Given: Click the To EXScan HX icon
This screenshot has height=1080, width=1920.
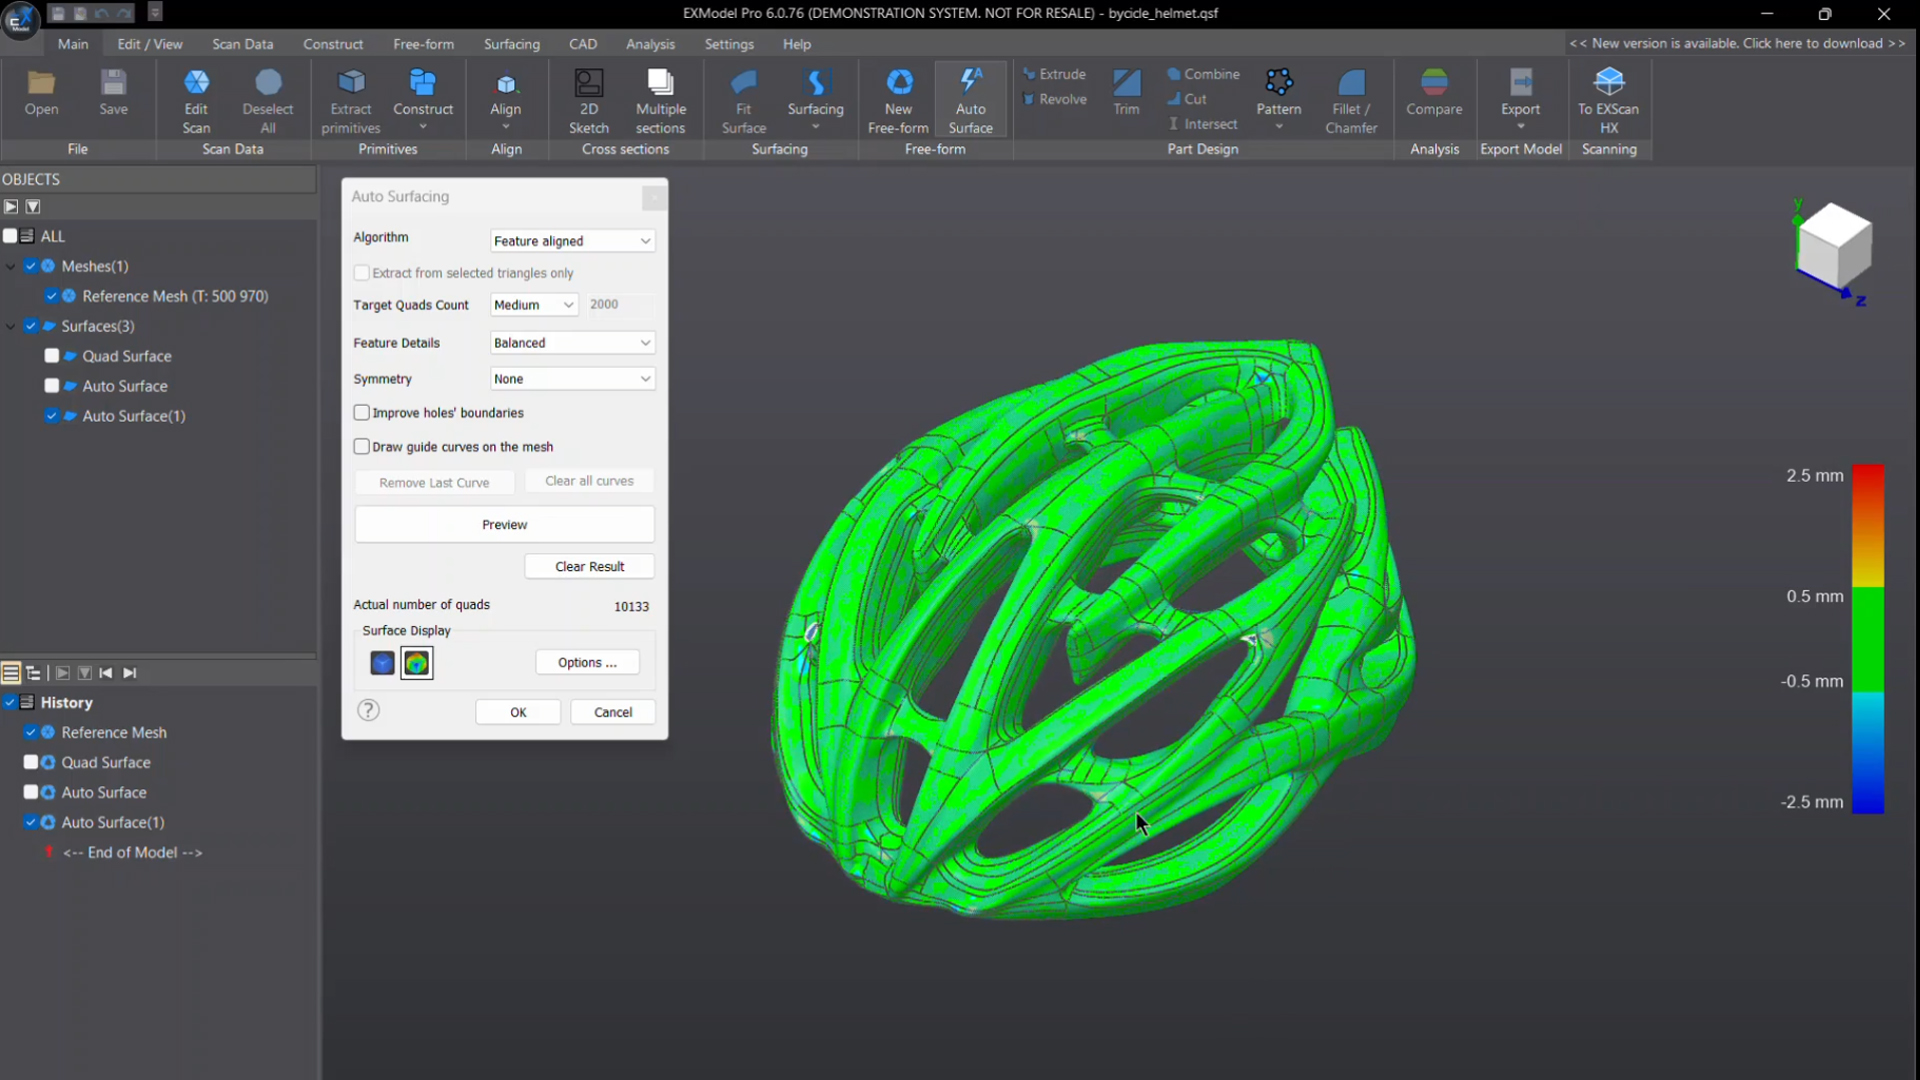Looking at the screenshot, I should [1608, 83].
